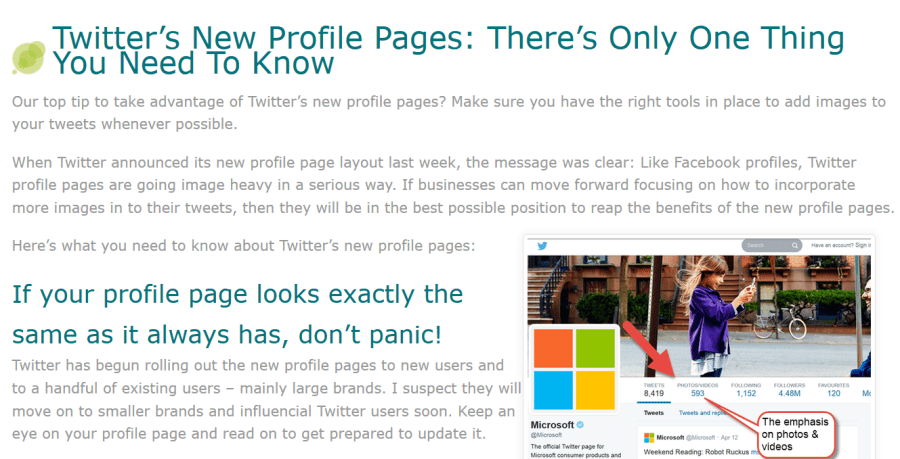Click the green leaf icon beside the title

tap(27, 57)
